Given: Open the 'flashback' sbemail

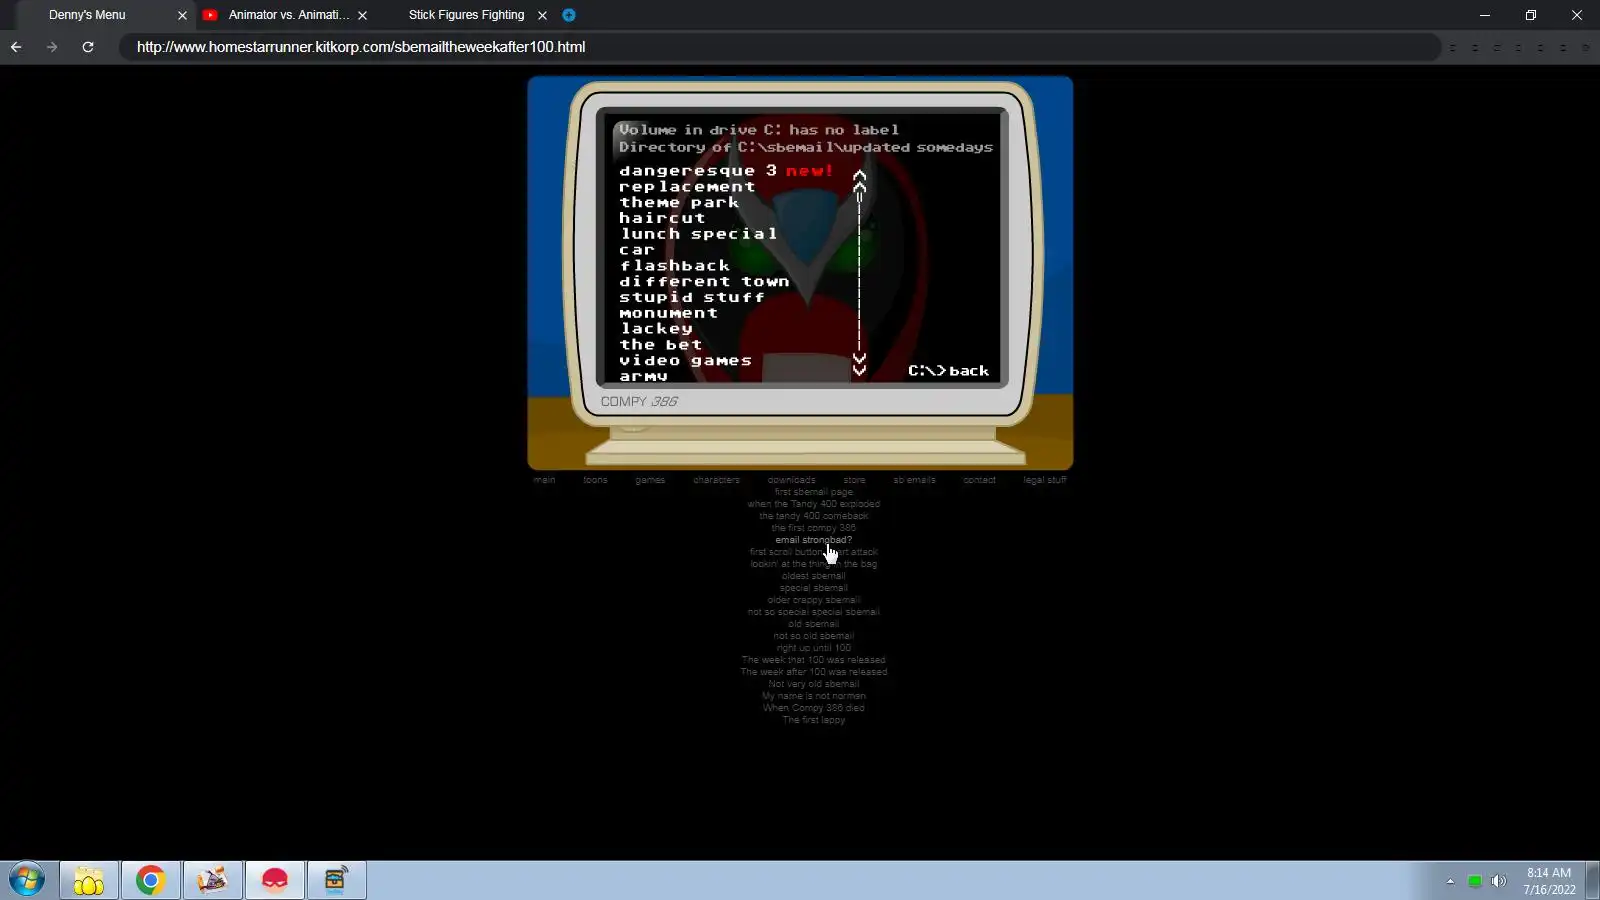Looking at the screenshot, I should pos(674,266).
